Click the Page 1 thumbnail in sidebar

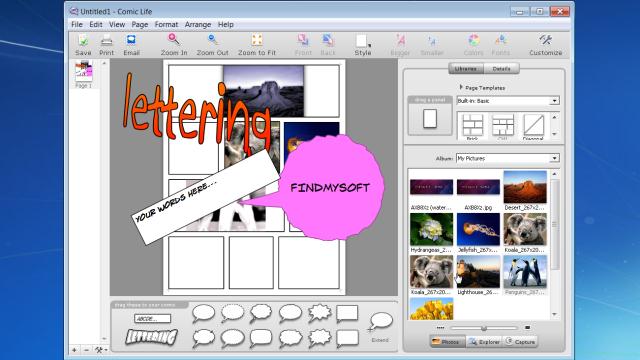point(84,71)
